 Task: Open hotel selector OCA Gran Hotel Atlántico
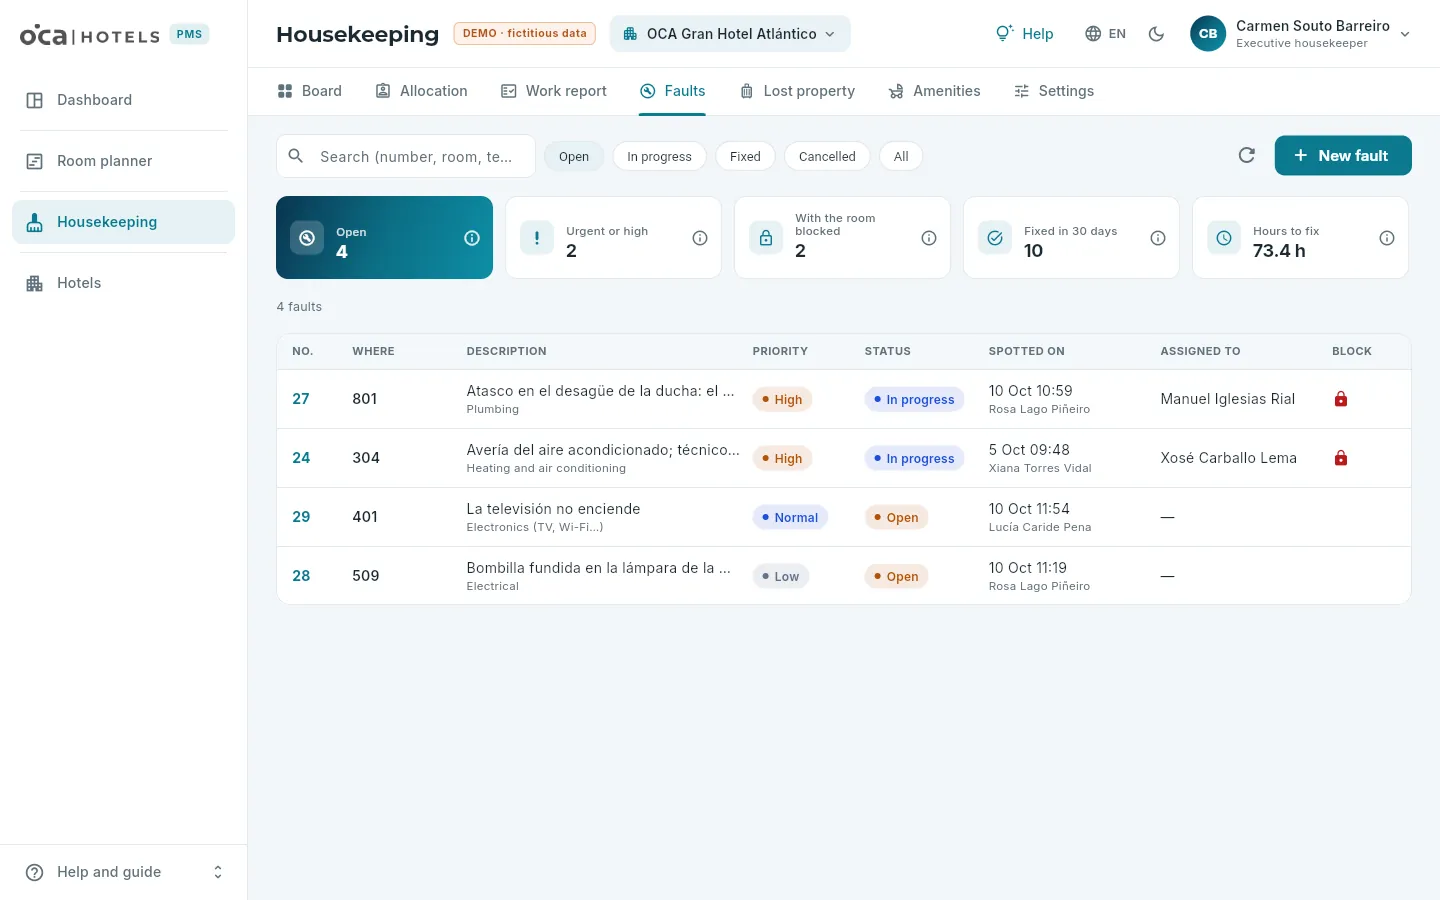(730, 34)
